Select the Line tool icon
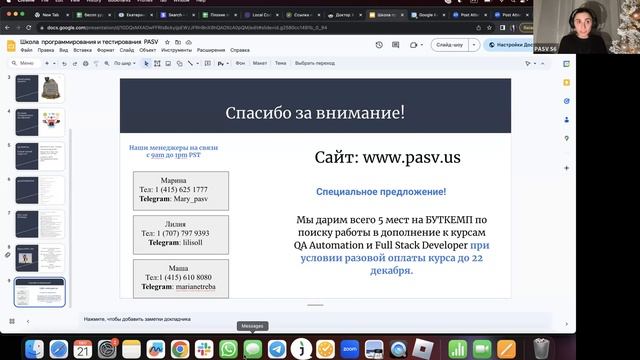The image size is (640, 360). (x=190, y=63)
